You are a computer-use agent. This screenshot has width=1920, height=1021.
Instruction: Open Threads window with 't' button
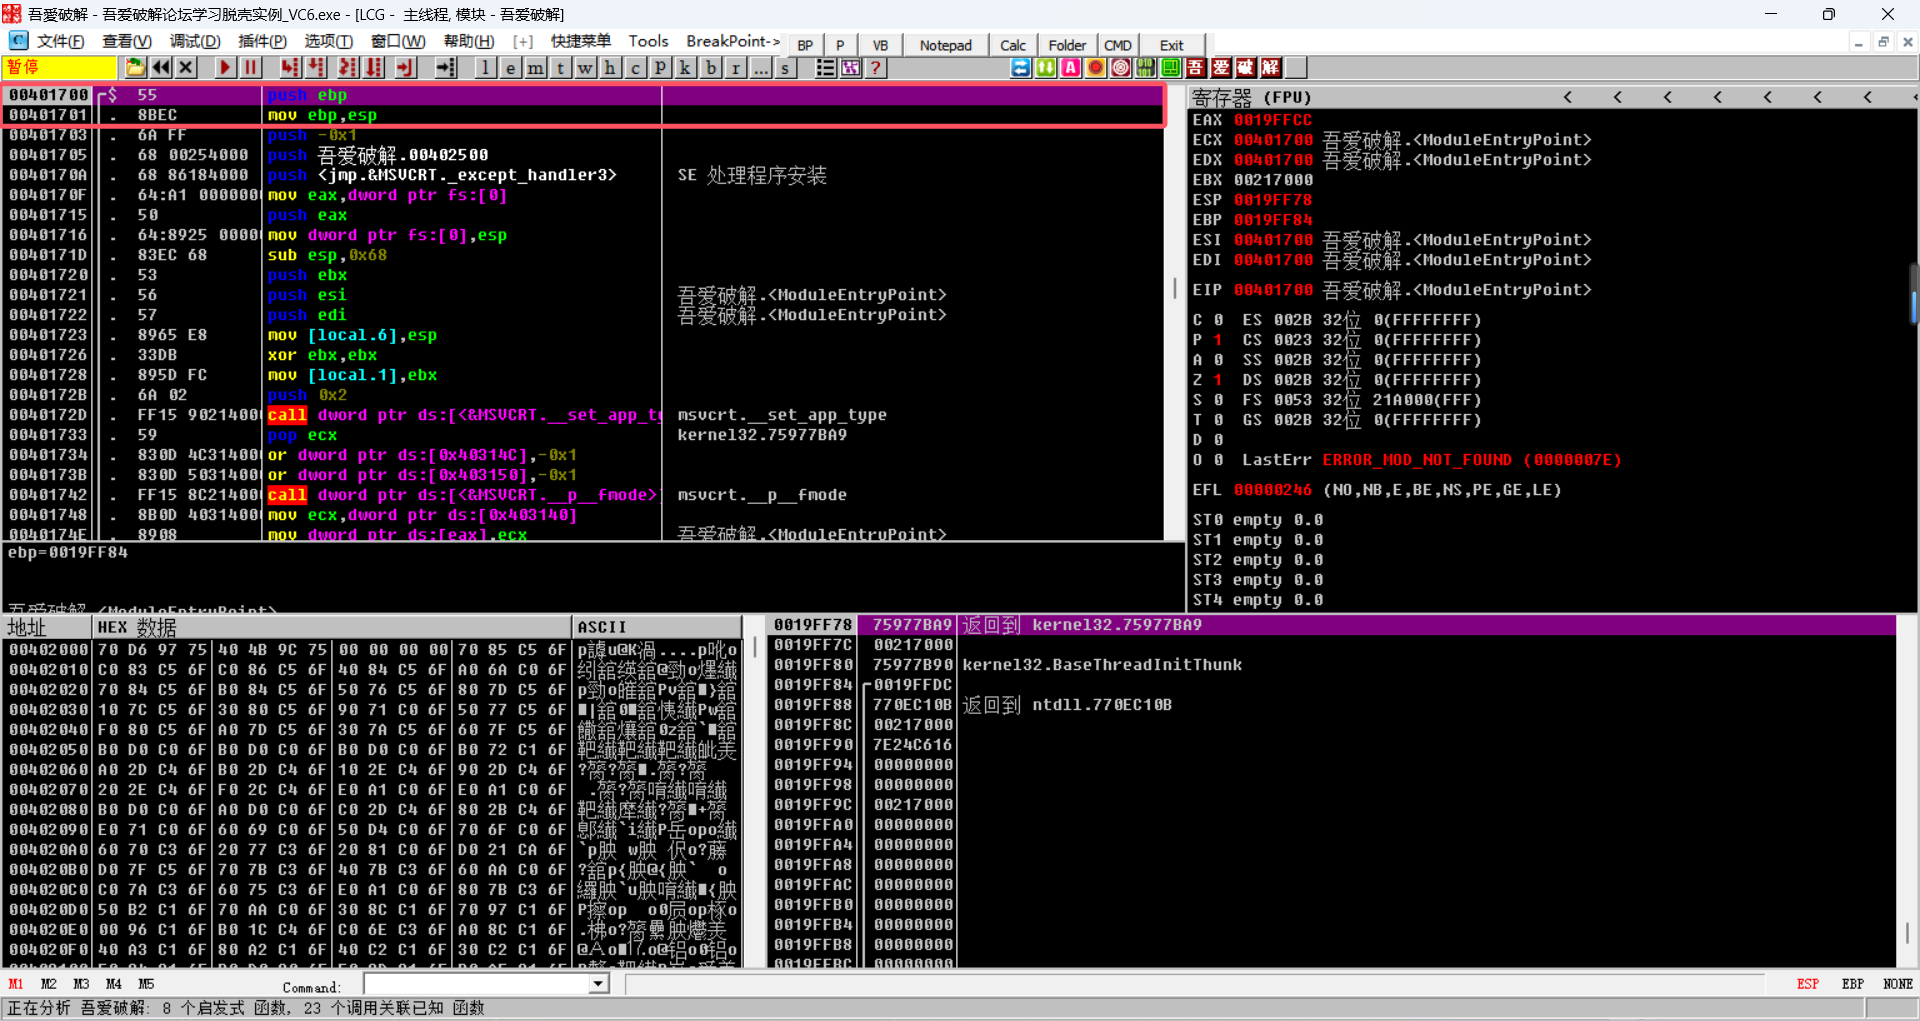click(x=560, y=68)
